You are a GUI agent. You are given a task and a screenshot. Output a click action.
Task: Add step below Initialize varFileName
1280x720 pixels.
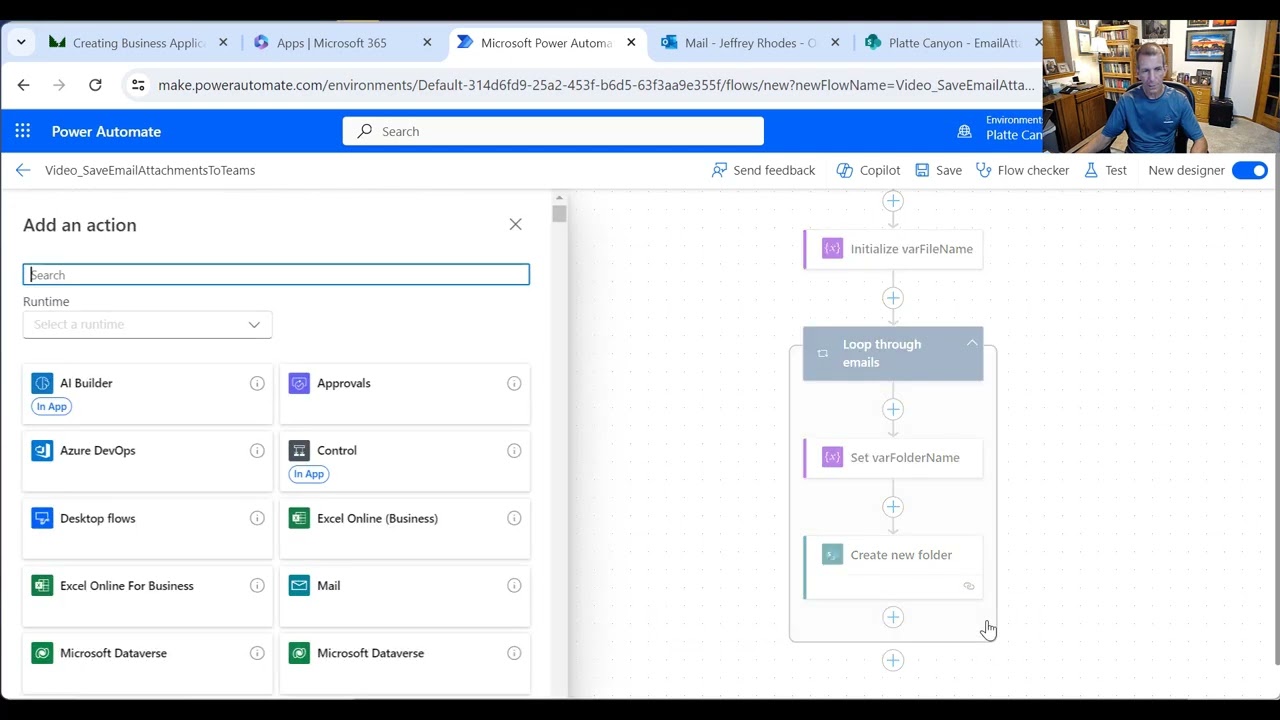893,298
